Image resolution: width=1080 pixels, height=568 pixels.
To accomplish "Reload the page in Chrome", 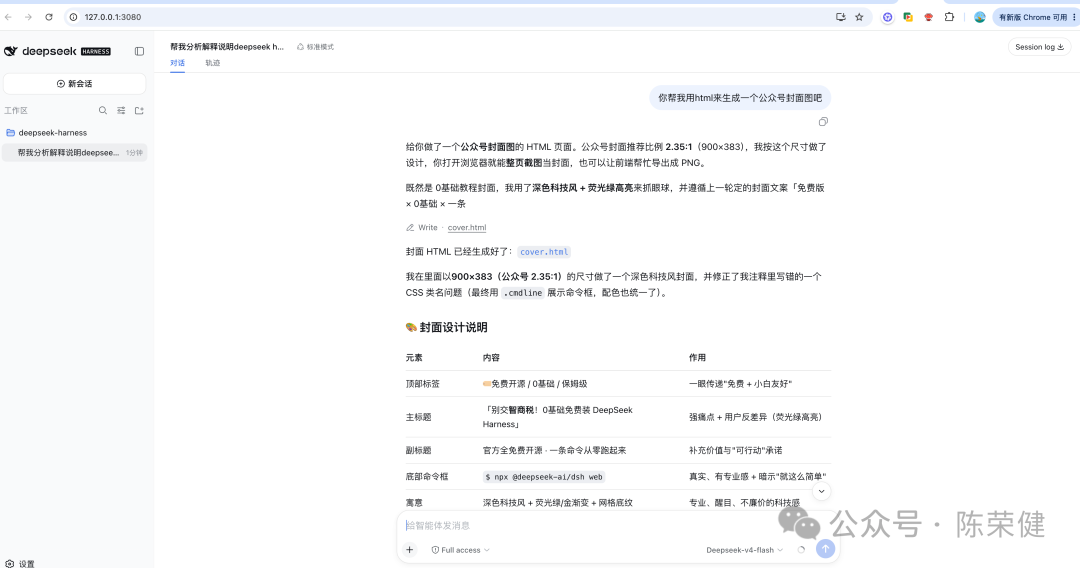I will [49, 17].
